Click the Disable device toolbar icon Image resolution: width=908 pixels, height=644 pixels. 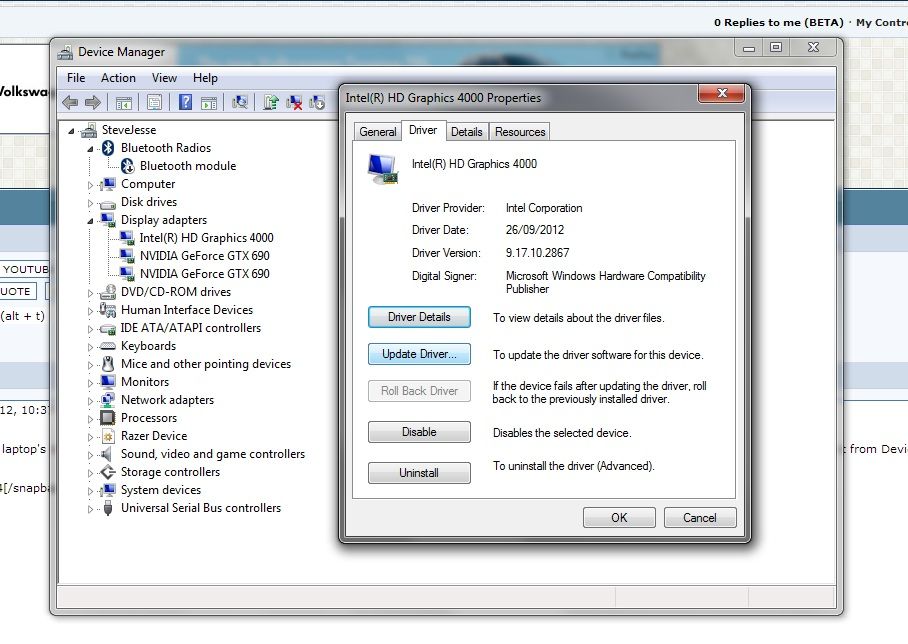(x=318, y=102)
